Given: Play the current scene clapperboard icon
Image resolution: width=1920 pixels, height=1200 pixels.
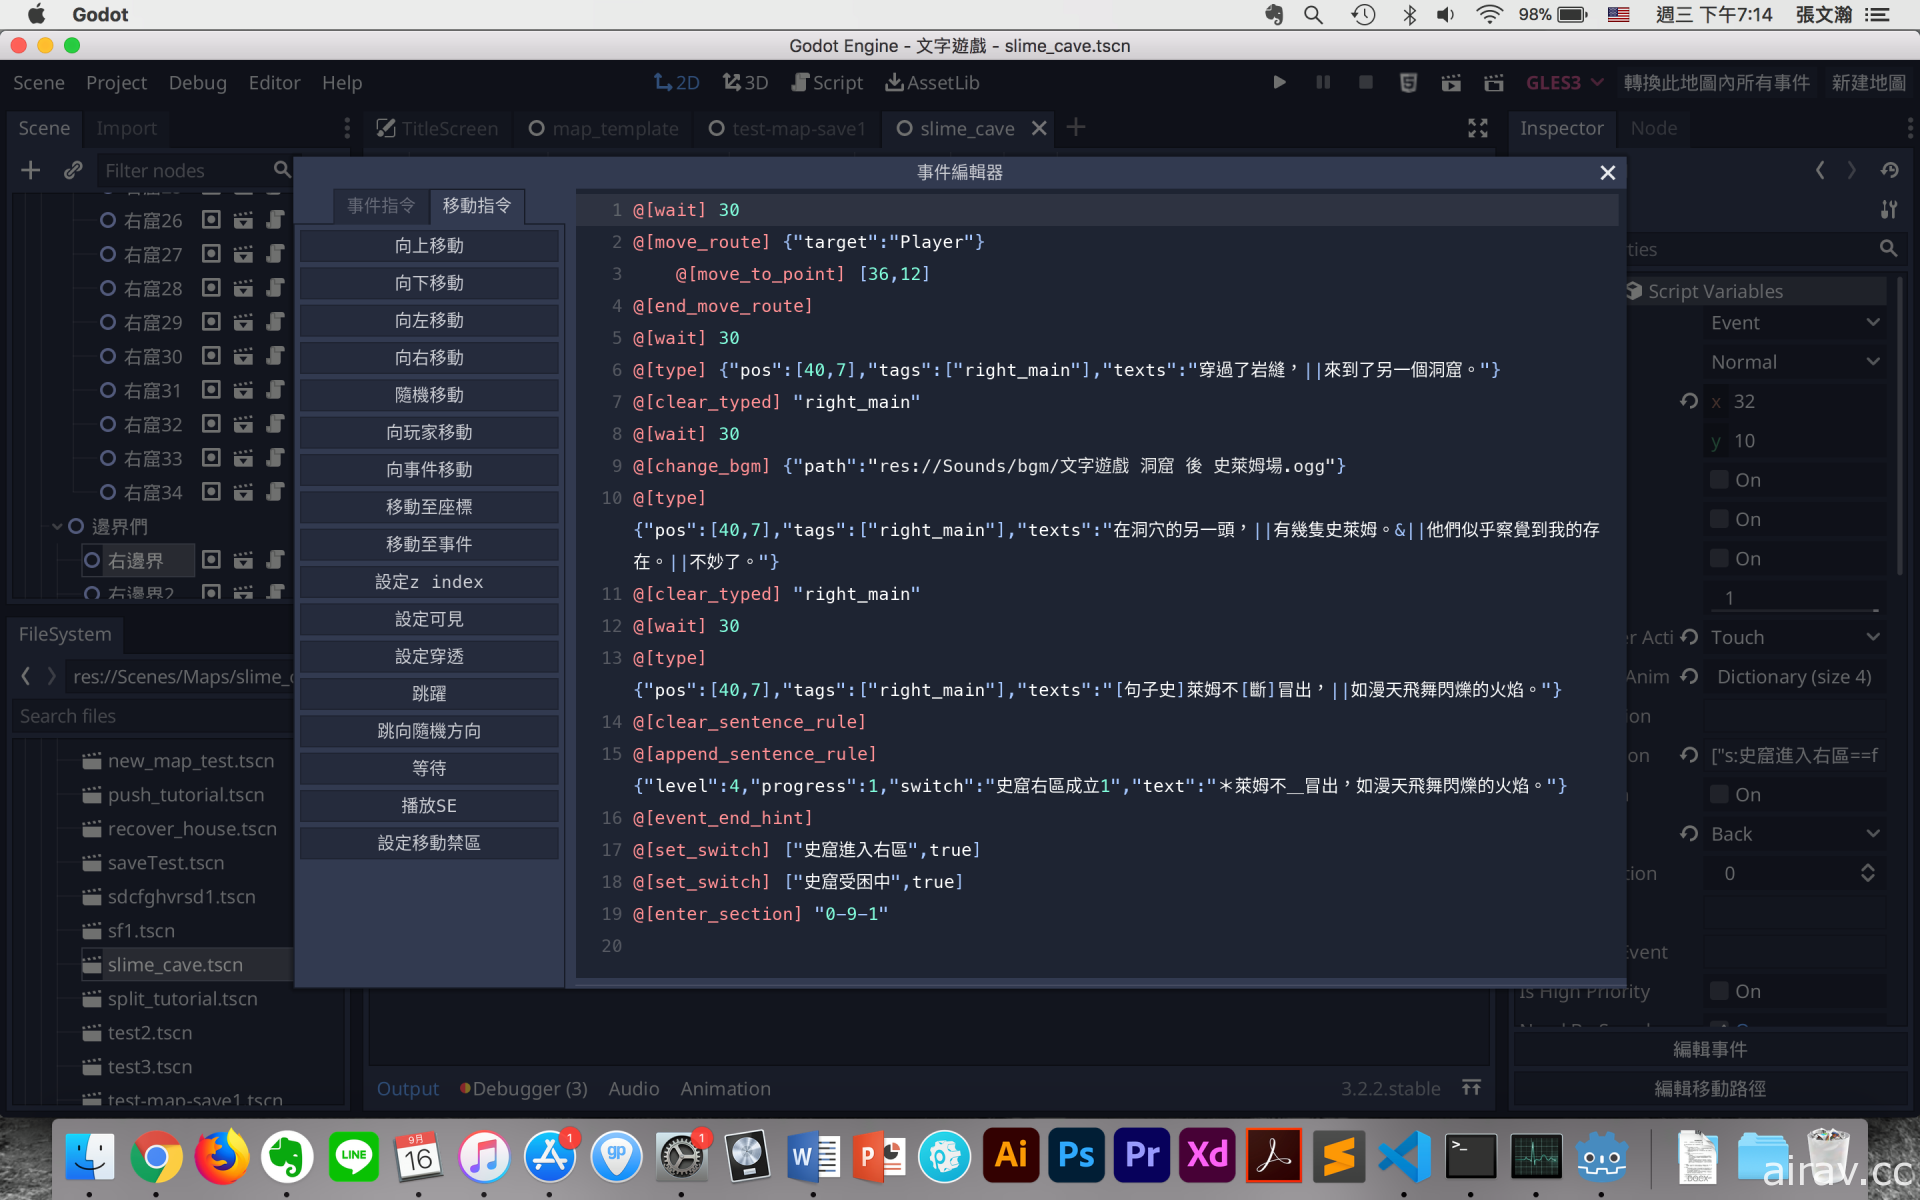Looking at the screenshot, I should (1451, 83).
